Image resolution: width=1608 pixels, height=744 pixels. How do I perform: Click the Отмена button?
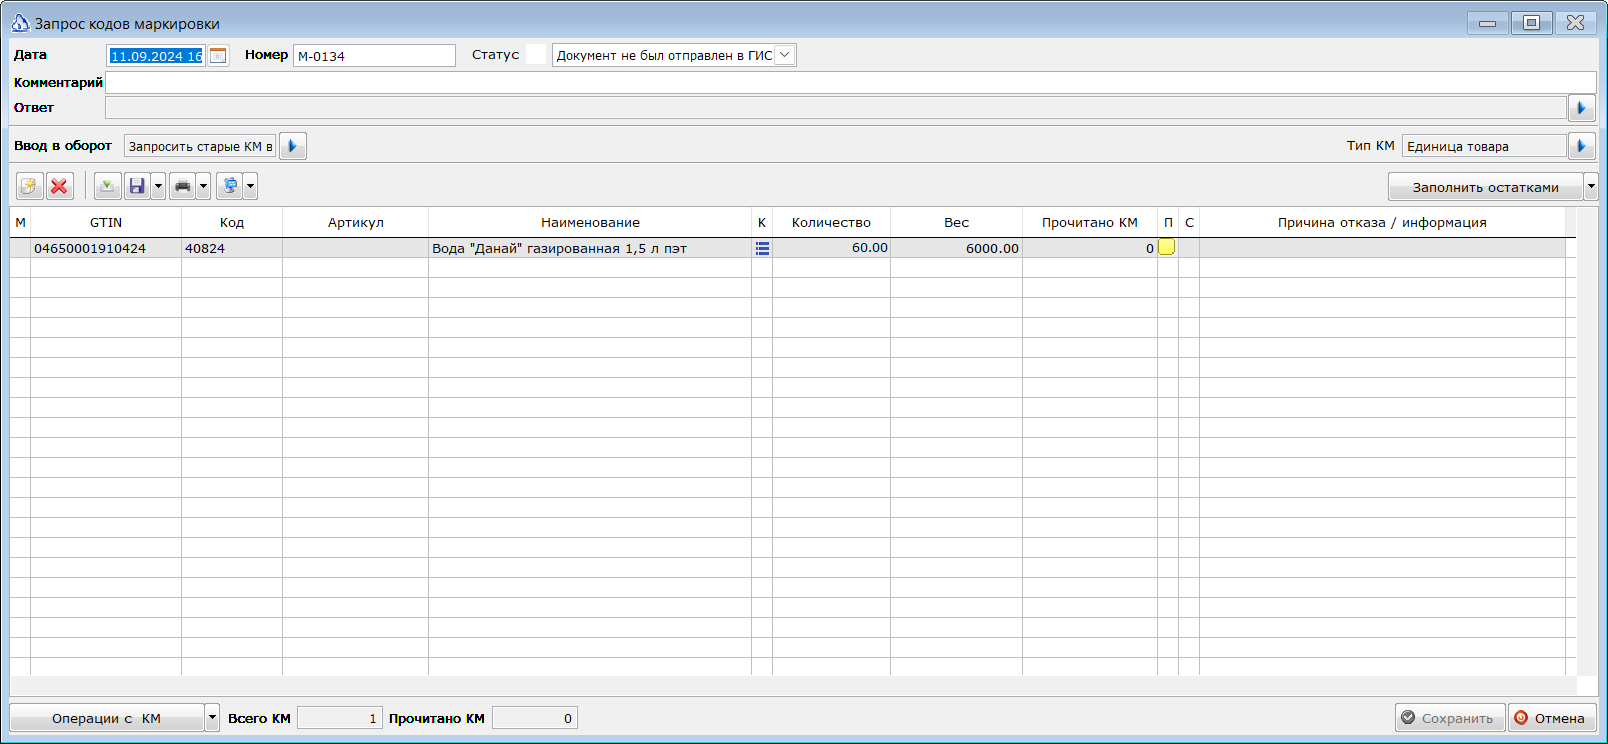[x=1552, y=718]
